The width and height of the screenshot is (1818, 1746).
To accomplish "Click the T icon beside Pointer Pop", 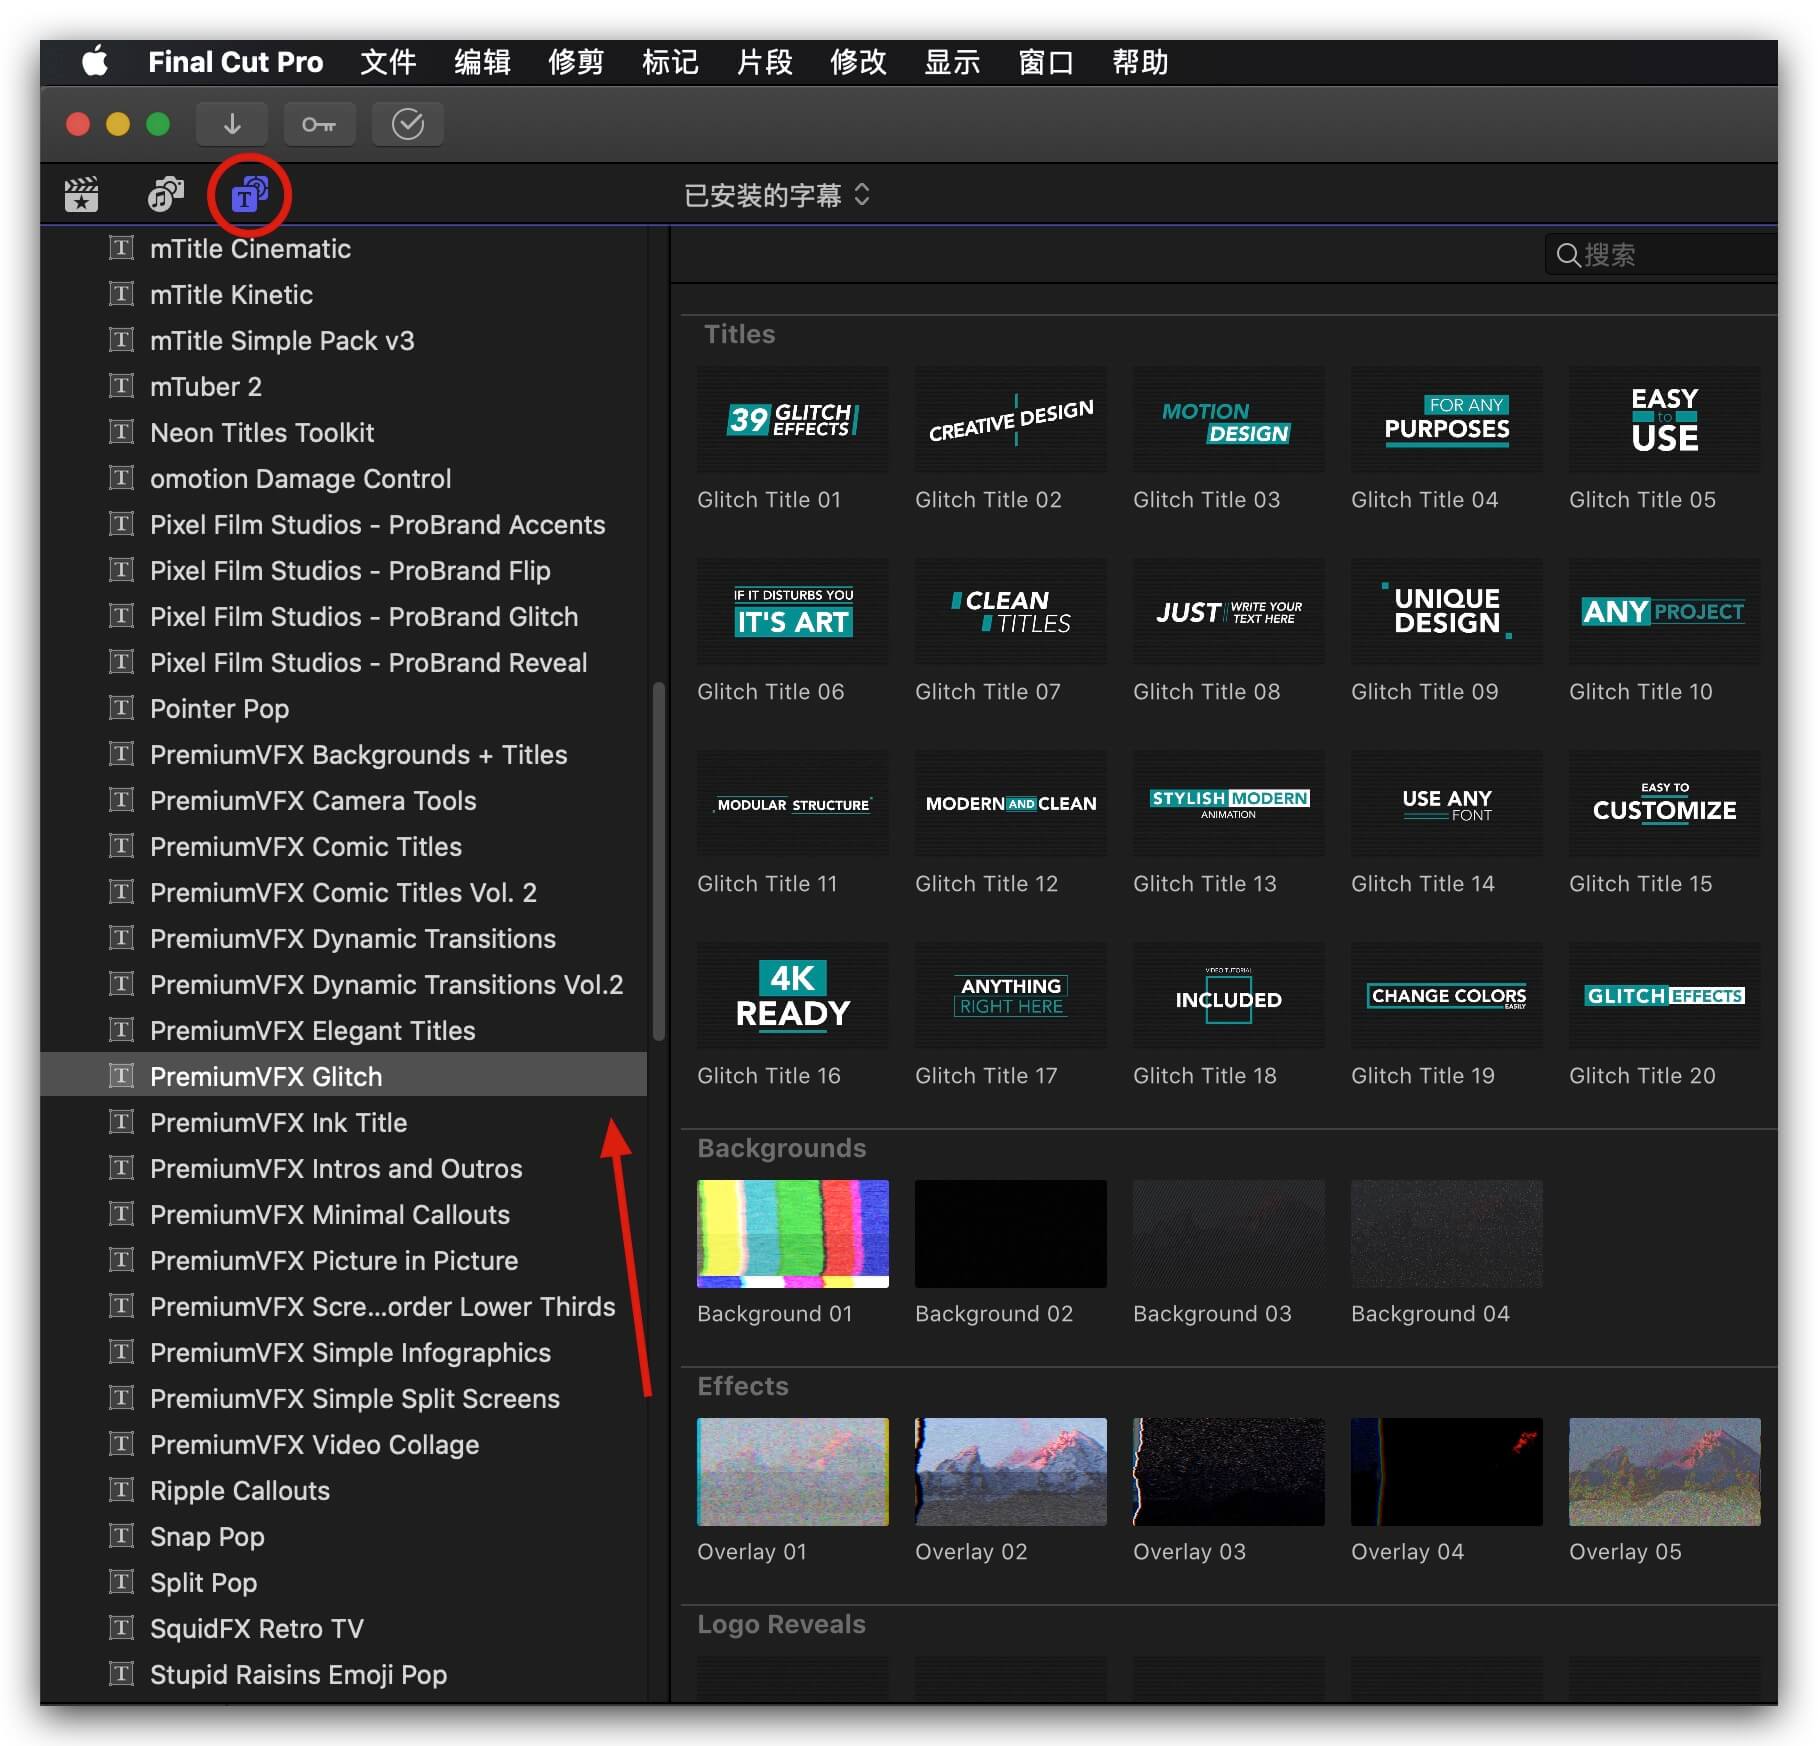I will 121,708.
